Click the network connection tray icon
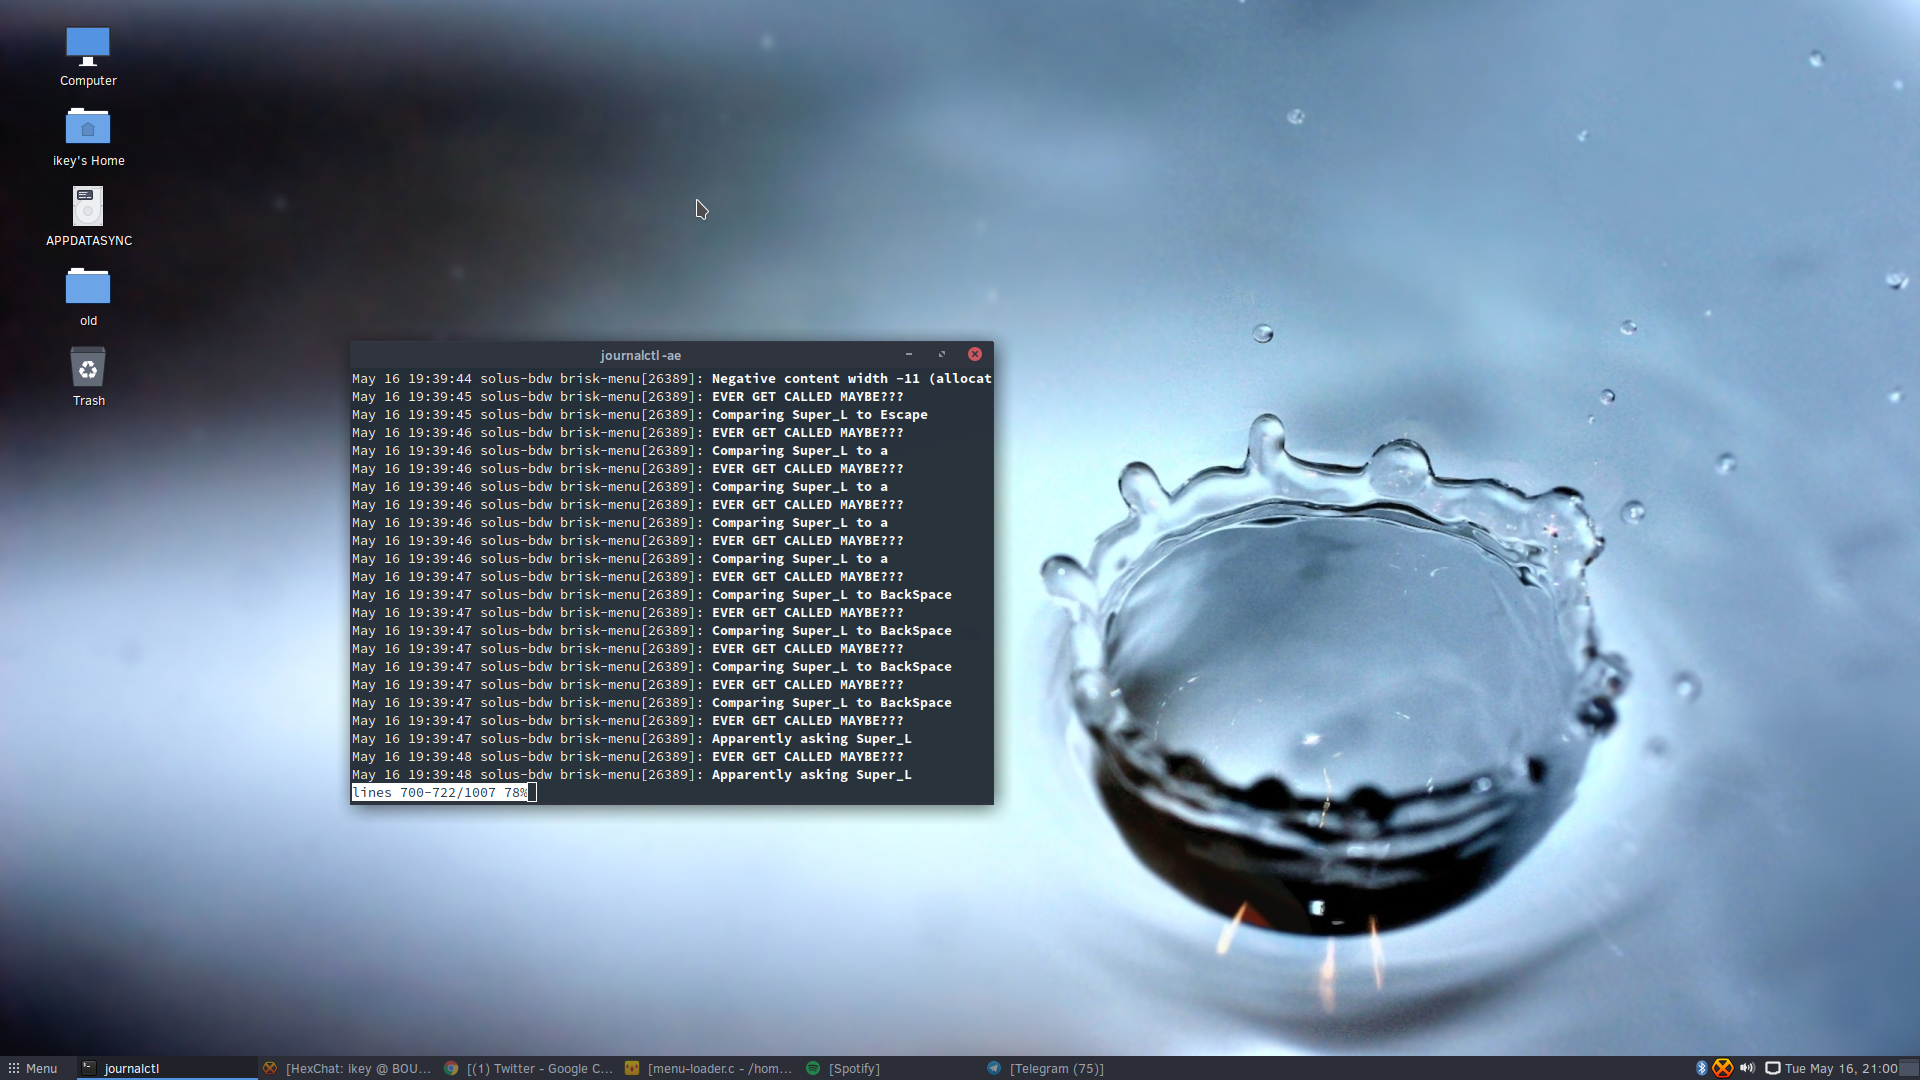Viewport: 1920px width, 1080px height. [x=1772, y=1068]
